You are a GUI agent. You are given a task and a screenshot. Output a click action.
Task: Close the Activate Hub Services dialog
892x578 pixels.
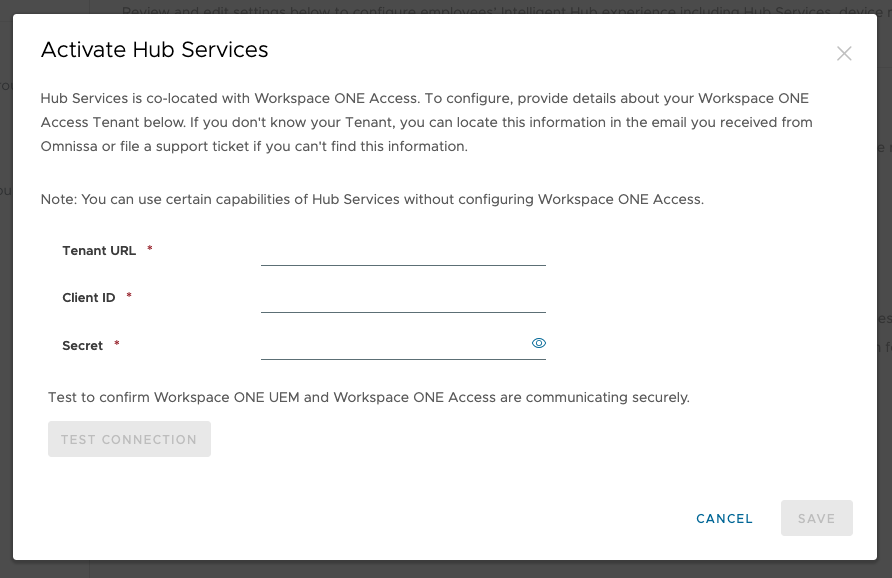(844, 54)
